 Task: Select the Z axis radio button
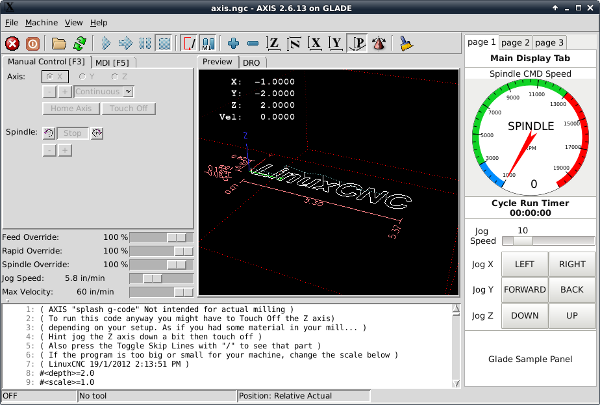pyautogui.click(x=119, y=77)
